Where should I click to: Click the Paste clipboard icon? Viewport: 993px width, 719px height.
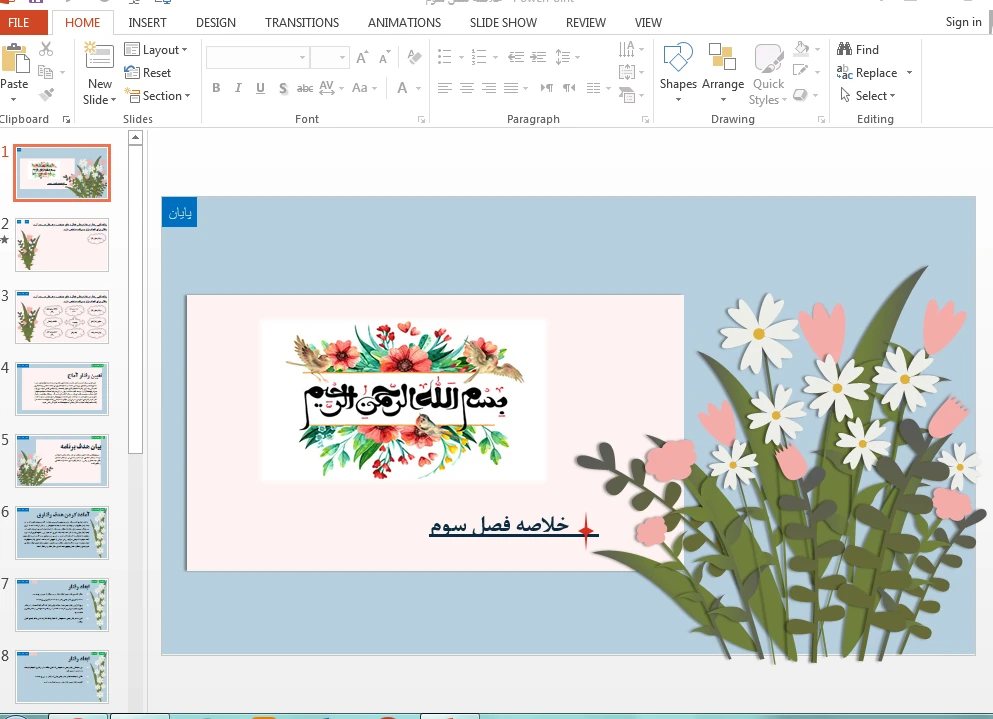[14, 60]
